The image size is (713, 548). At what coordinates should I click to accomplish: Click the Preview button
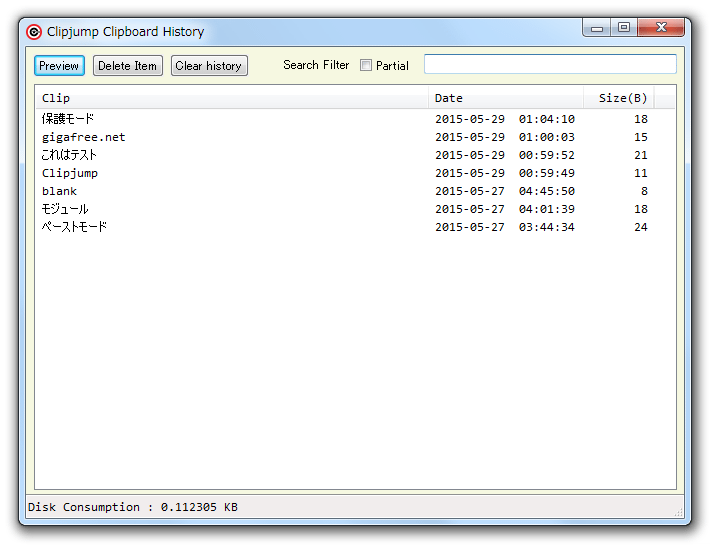pos(59,65)
